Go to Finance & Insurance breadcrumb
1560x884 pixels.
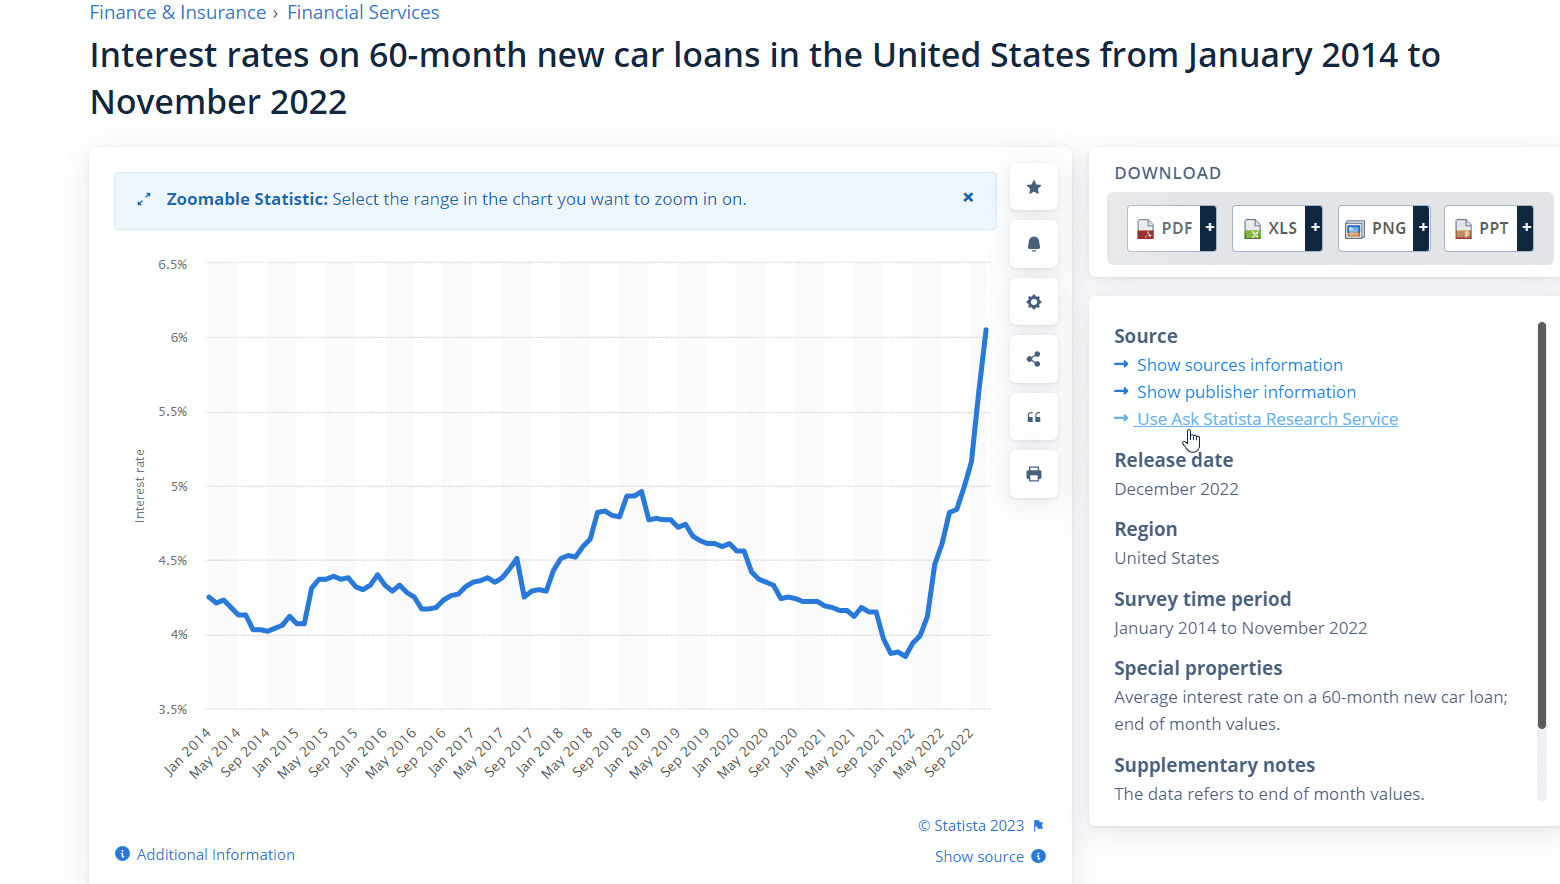click(x=178, y=12)
